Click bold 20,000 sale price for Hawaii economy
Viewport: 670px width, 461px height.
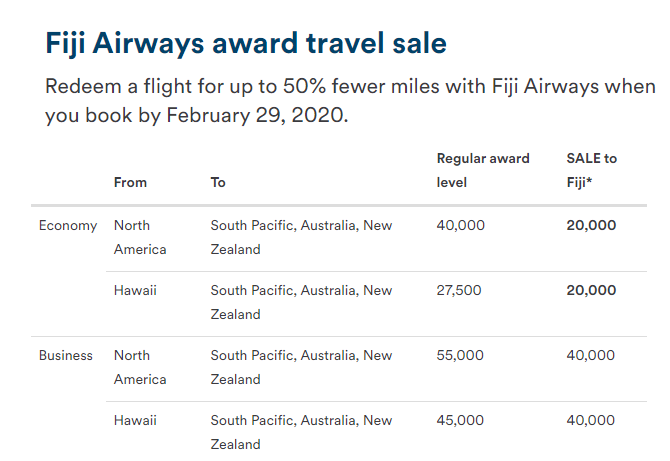pos(591,291)
